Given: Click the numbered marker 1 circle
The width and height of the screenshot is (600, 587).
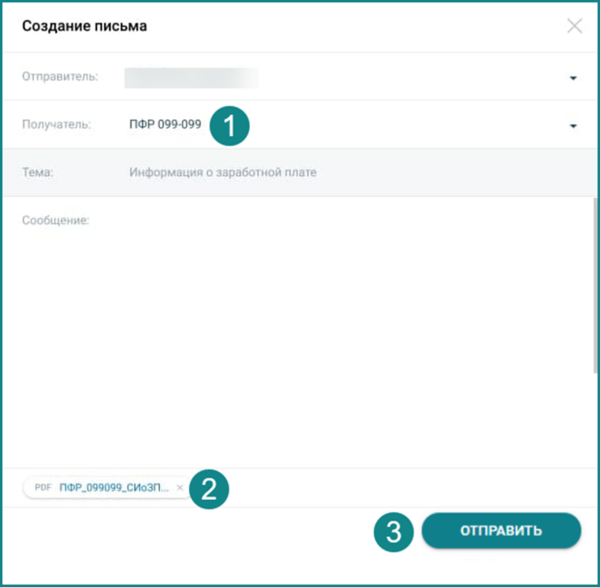Looking at the screenshot, I should pyautogui.click(x=230, y=126).
